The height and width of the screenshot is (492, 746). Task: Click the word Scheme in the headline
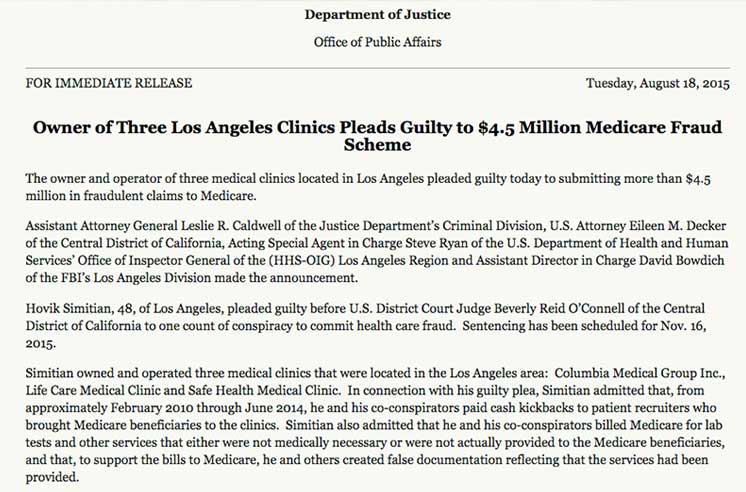(x=377, y=145)
